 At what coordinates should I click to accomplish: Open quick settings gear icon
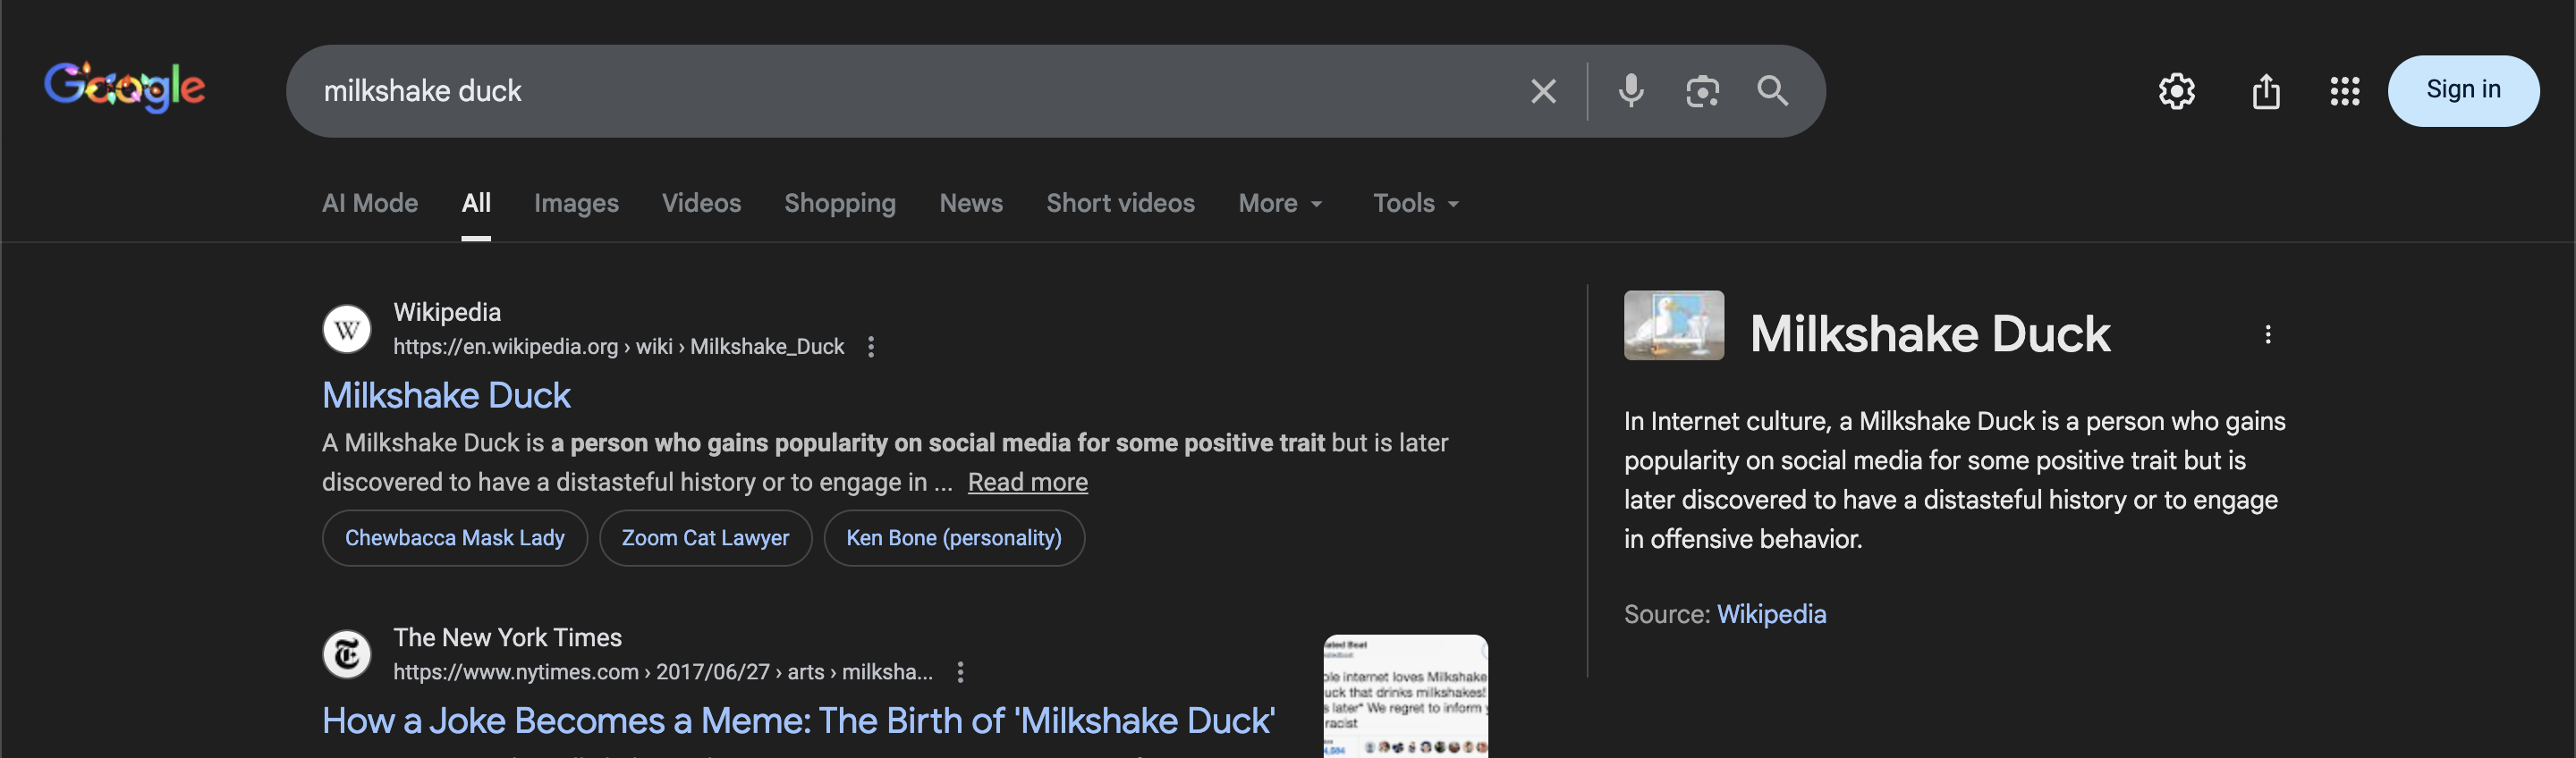click(x=2176, y=91)
